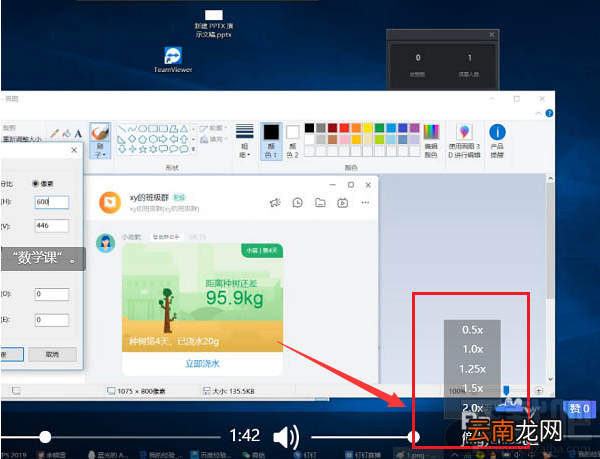600x459 pixels.
Task: Expand the line size thickness dropdown
Action: coord(245,141)
